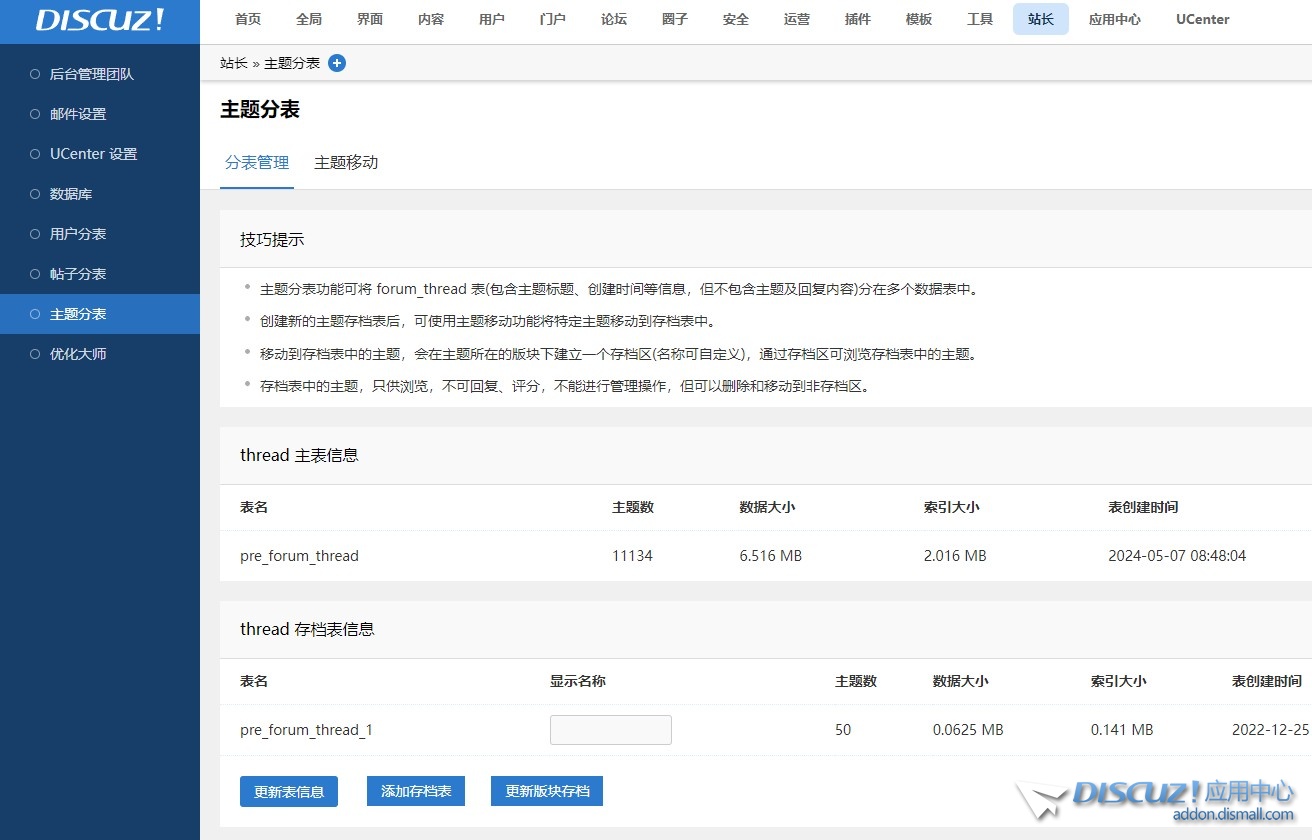Click the 50 topic count value
Viewport: 1312px width, 840px height.
843,730
